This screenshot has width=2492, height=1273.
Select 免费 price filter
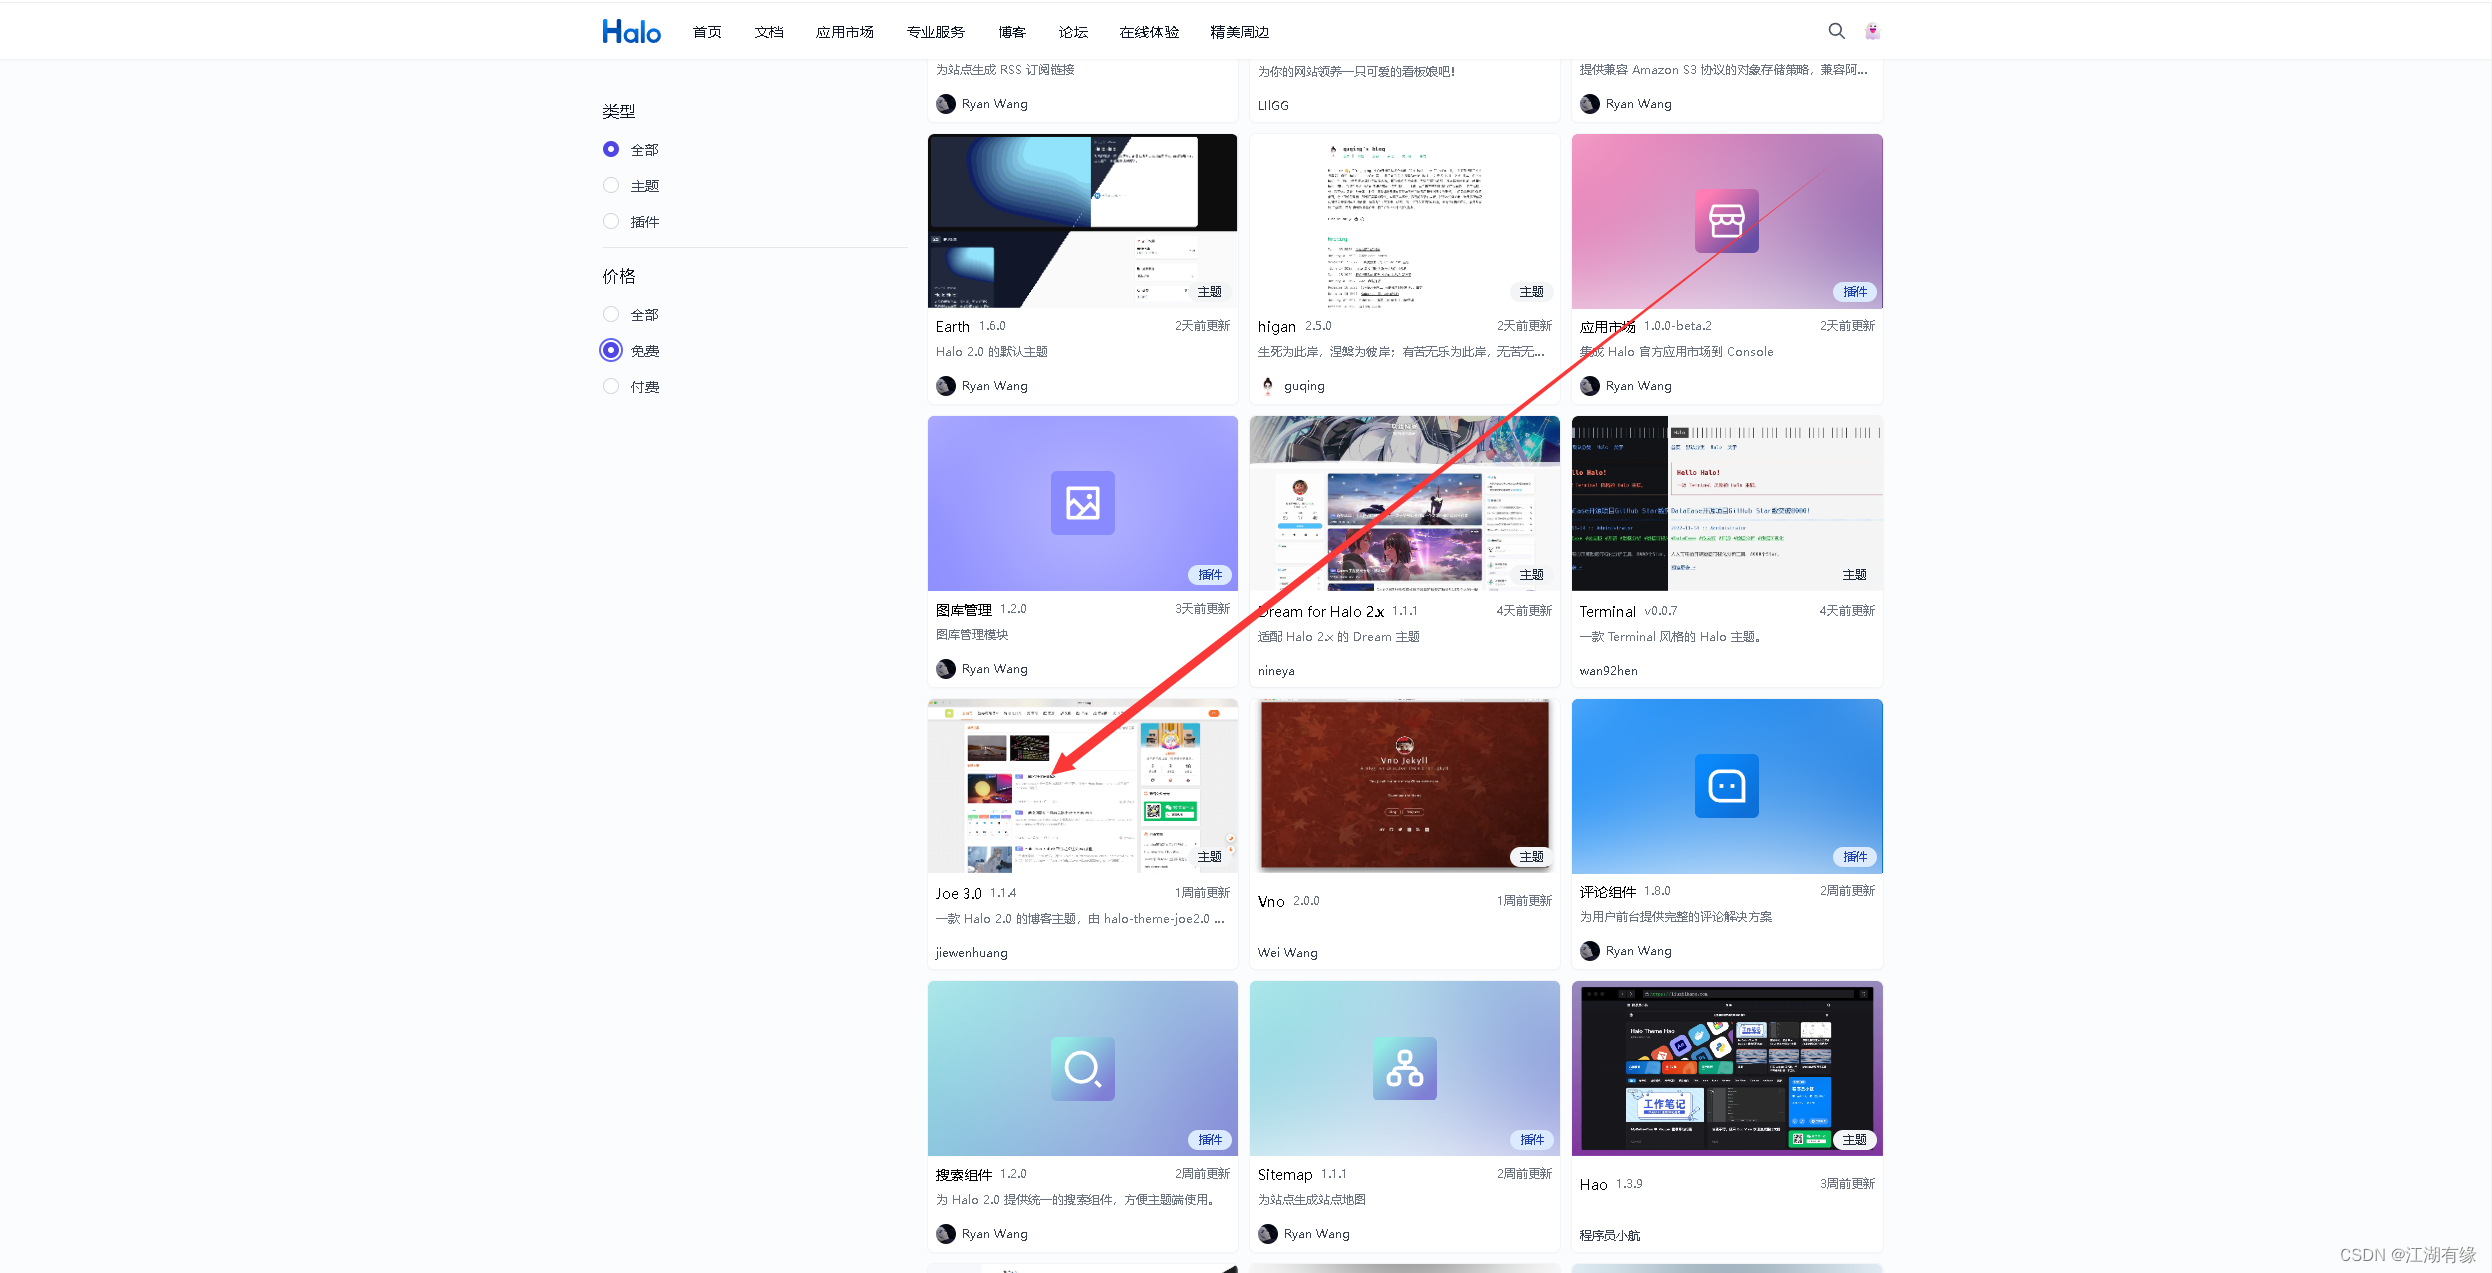click(611, 350)
